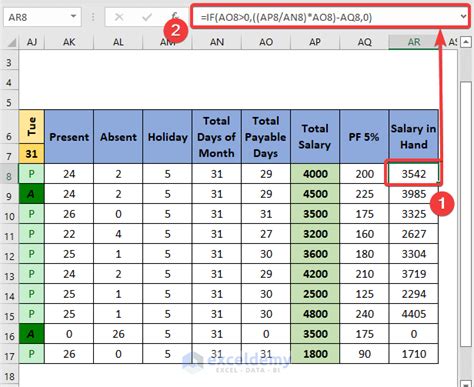Click the Total Payable Days header

point(266,137)
